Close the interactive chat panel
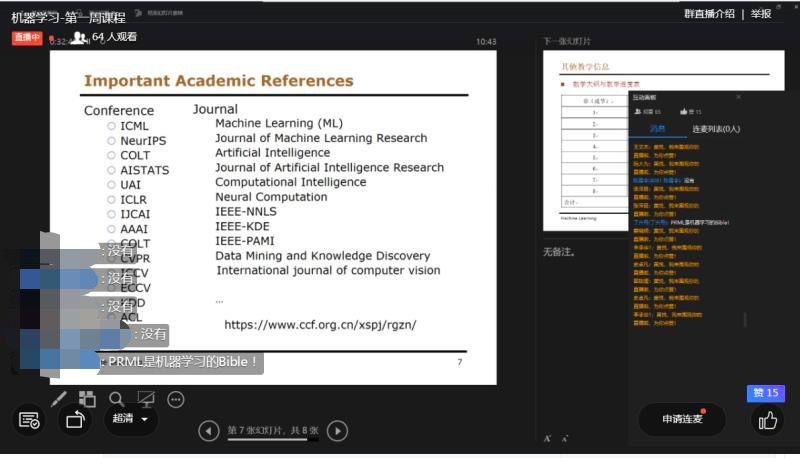800x458 pixels. [x=739, y=97]
